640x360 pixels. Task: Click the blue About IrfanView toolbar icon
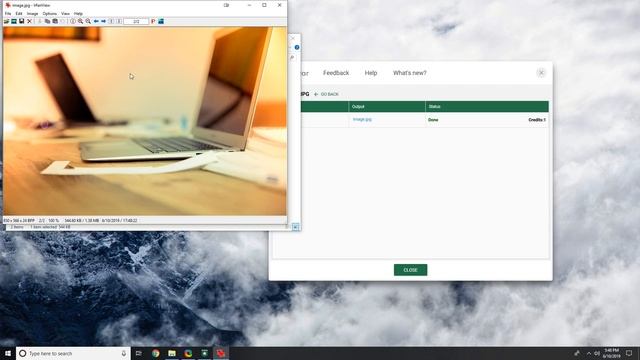coord(161,21)
